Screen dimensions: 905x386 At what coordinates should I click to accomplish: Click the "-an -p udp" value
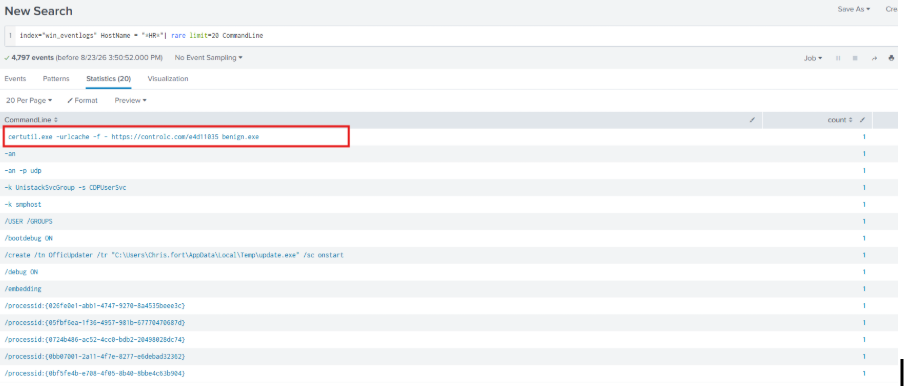tap(23, 171)
